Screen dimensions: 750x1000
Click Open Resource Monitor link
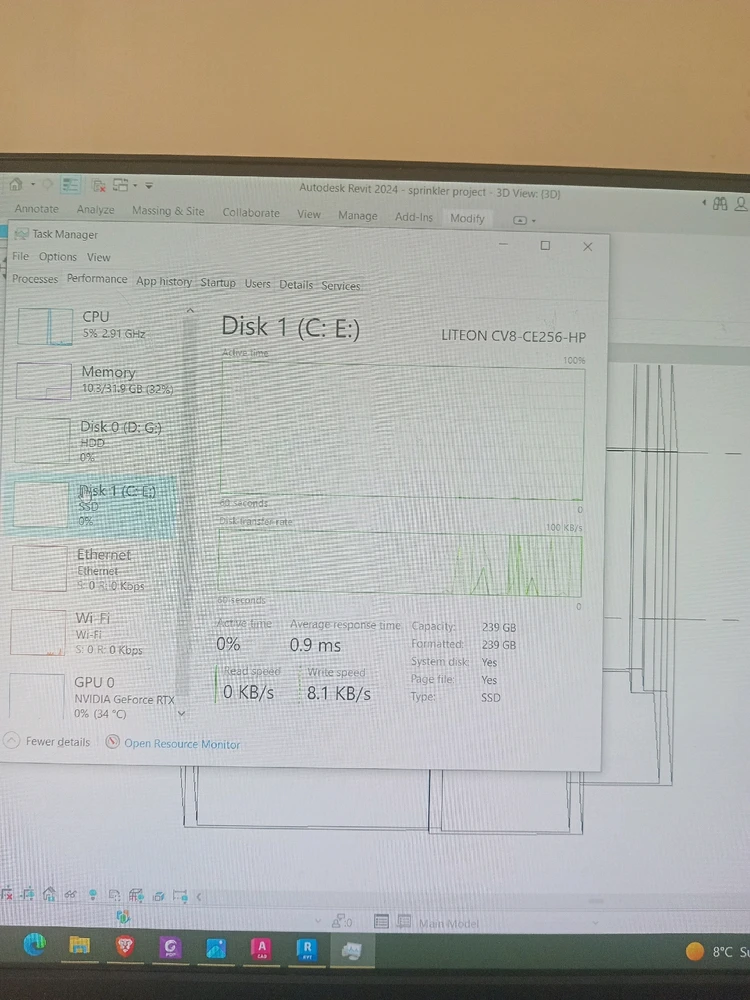pos(182,744)
